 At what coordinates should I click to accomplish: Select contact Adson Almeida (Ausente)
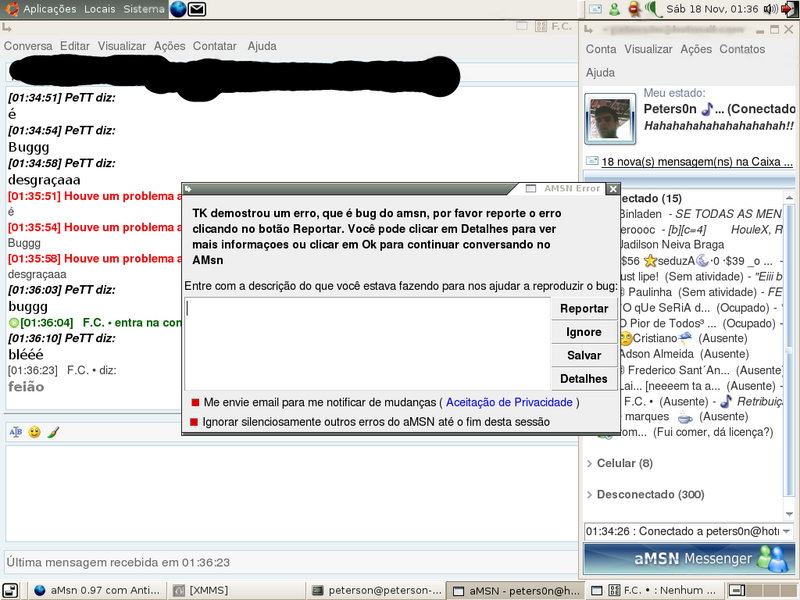coord(684,354)
